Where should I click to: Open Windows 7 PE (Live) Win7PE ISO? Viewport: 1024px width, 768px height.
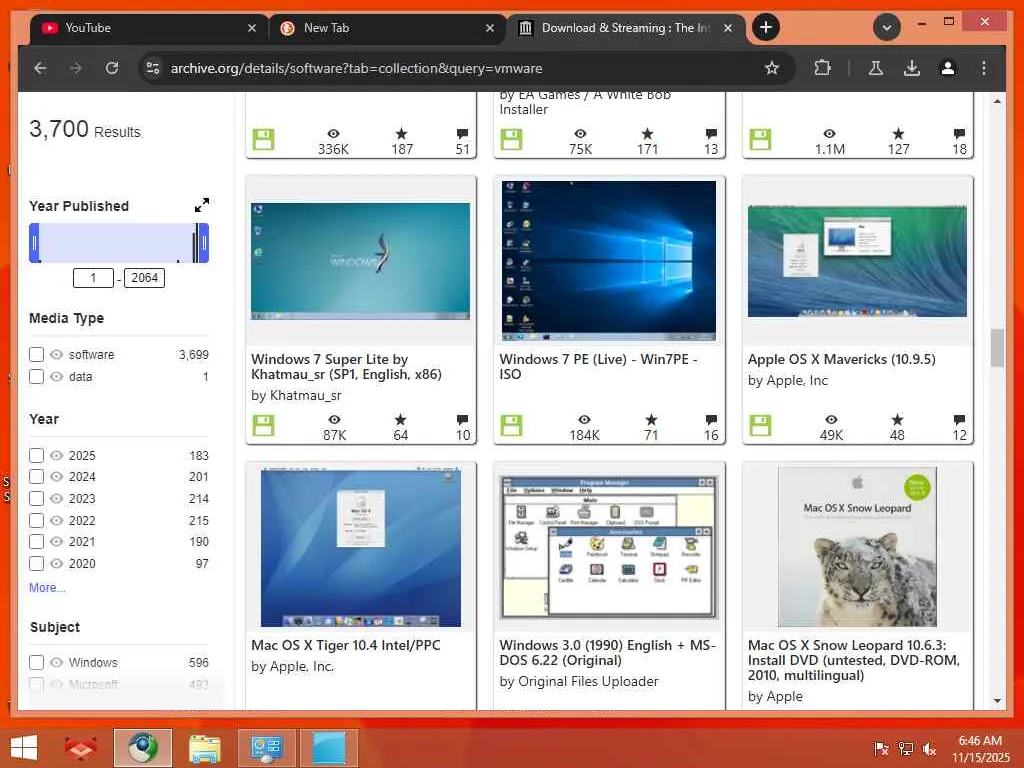(x=598, y=367)
